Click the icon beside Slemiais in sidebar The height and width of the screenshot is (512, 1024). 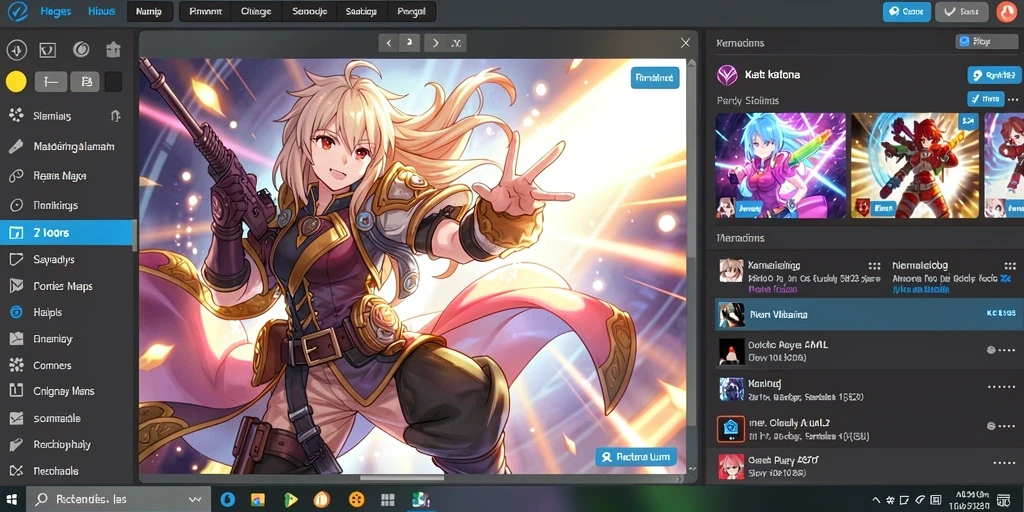16,116
